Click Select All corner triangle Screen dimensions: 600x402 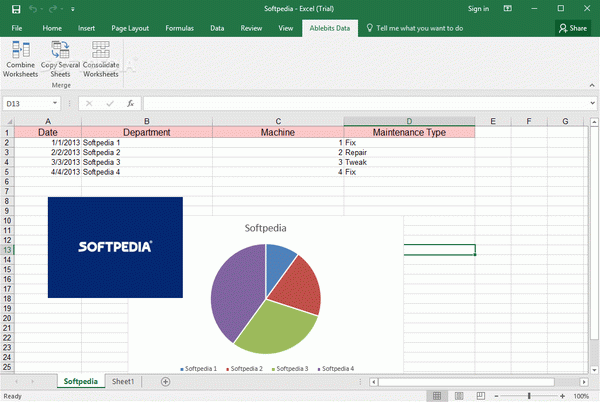point(8,121)
